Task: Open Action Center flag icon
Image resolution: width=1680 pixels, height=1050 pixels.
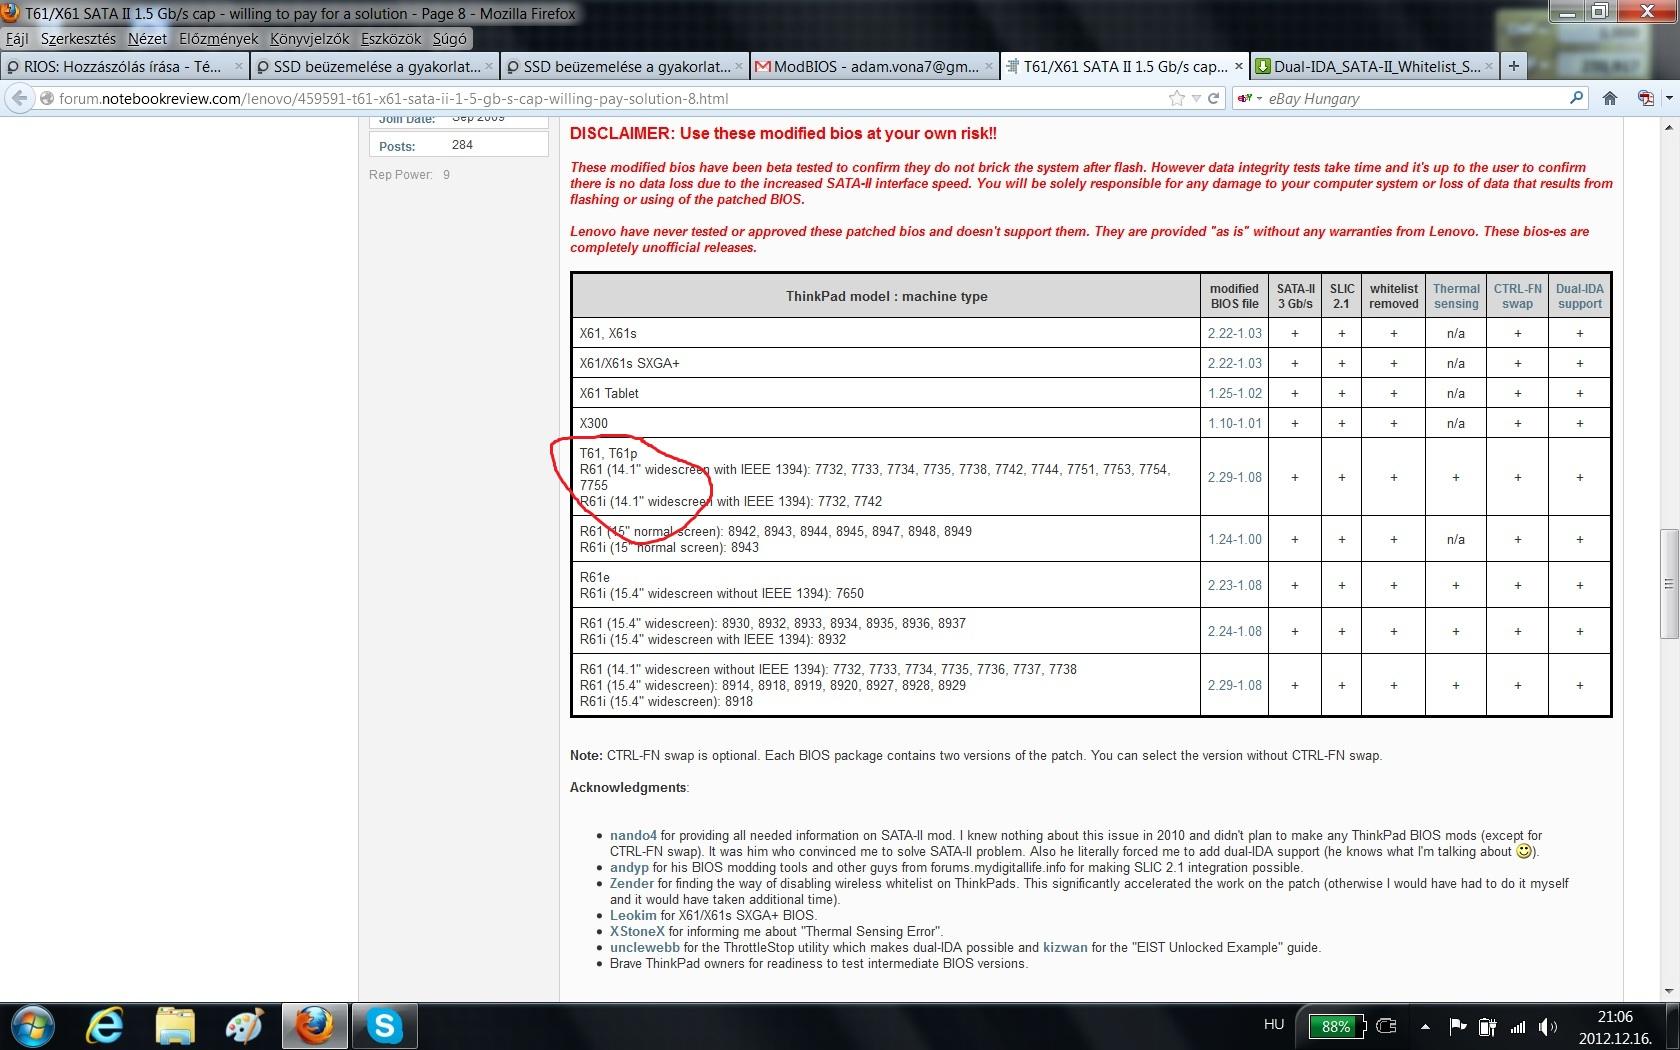Action: 1457,1026
